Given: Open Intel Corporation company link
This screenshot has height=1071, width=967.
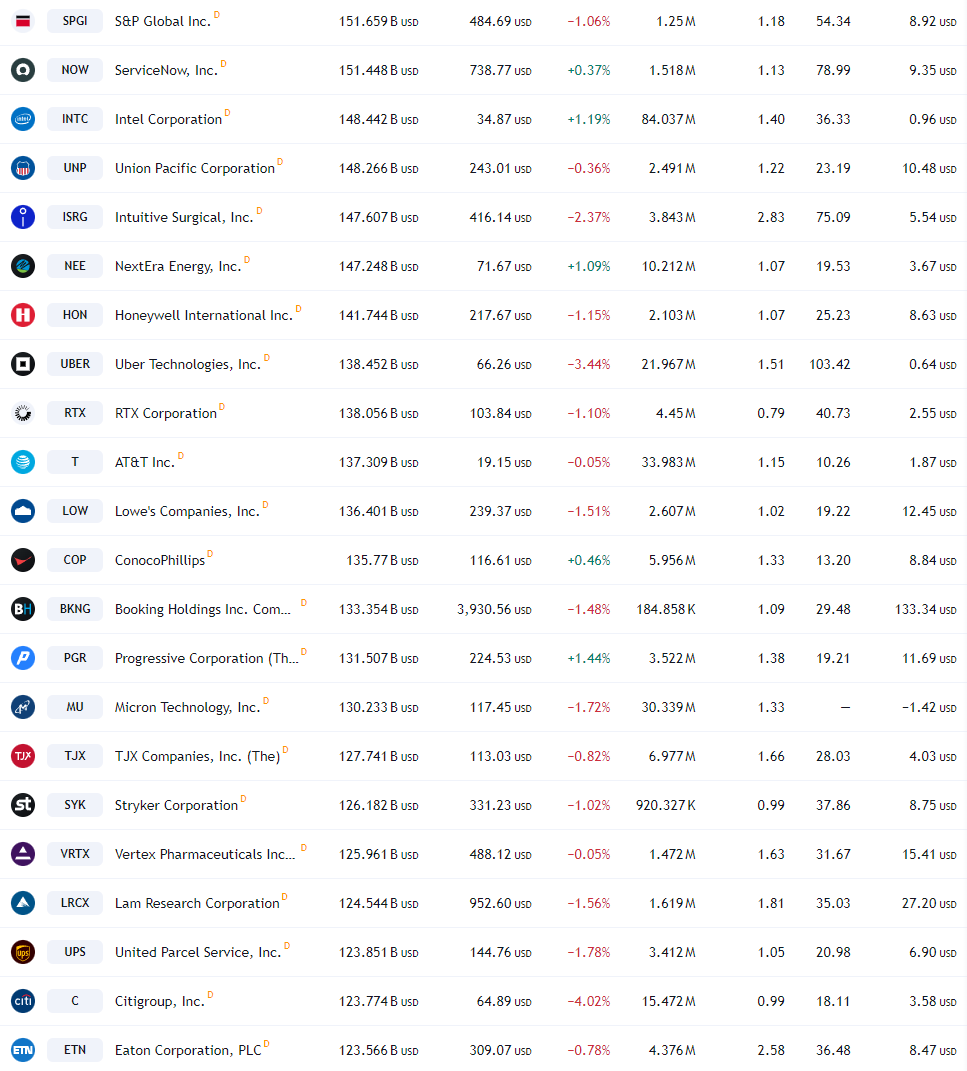Looking at the screenshot, I should point(168,120).
